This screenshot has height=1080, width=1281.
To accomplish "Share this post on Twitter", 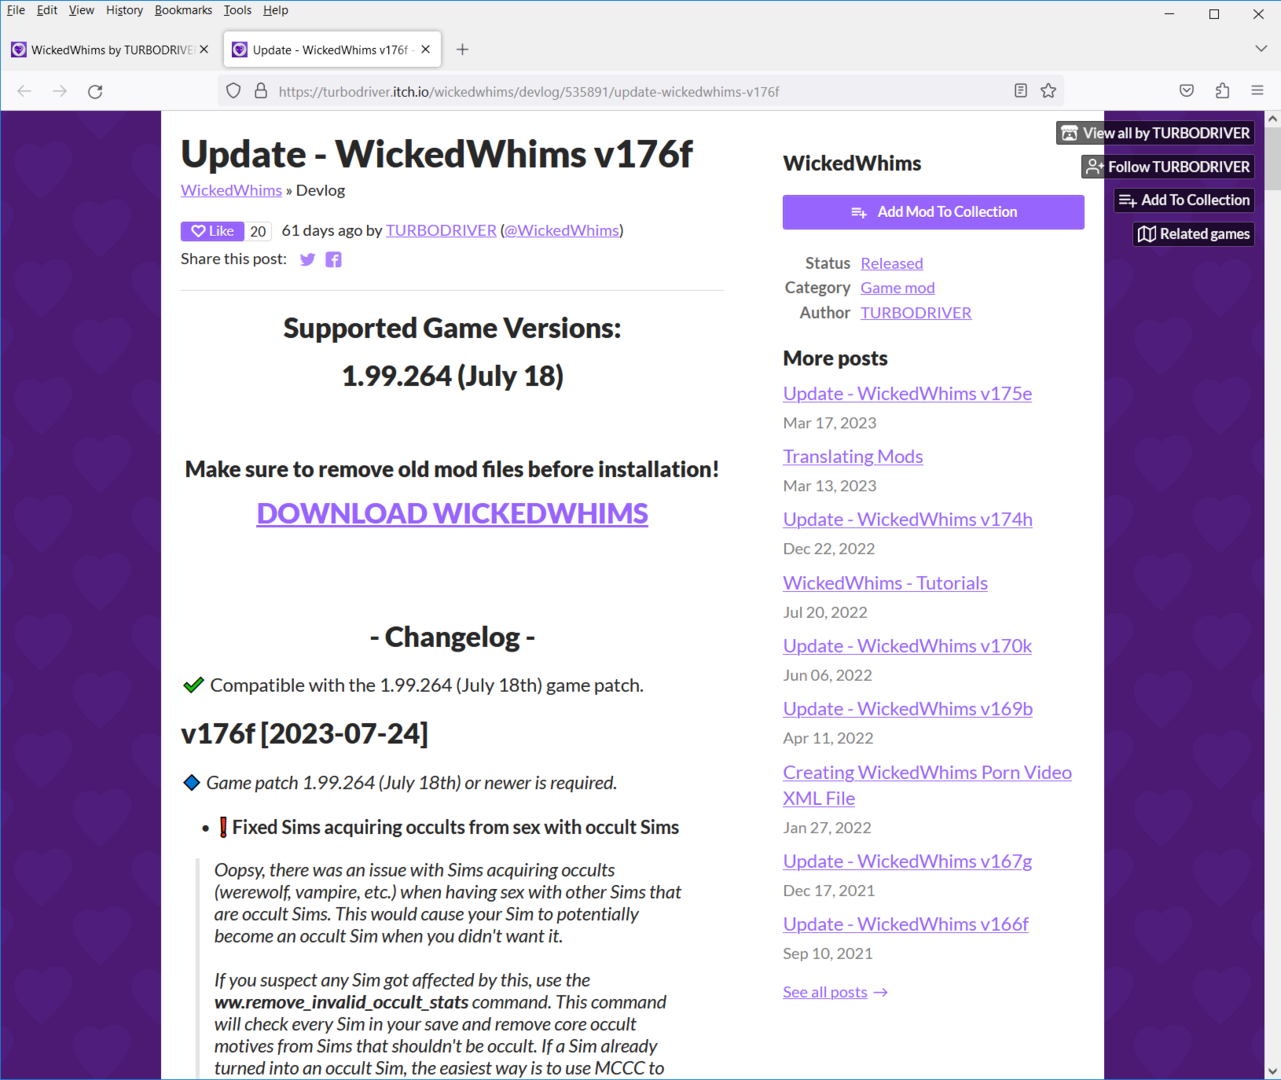I will 307,260.
